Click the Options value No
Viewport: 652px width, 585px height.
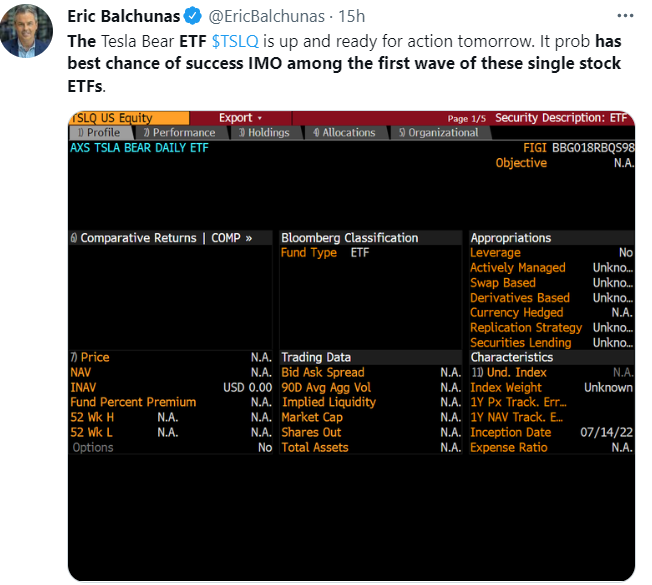pyautogui.click(x=264, y=447)
